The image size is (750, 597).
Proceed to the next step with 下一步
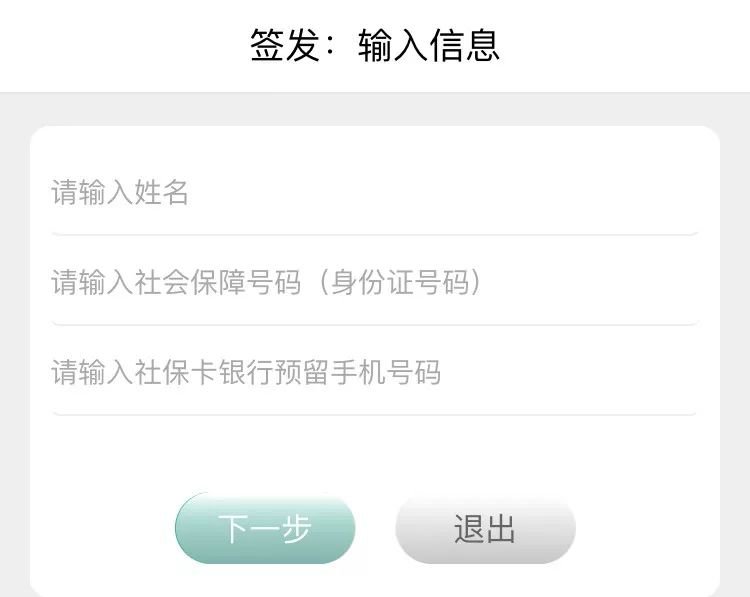pyautogui.click(x=265, y=528)
